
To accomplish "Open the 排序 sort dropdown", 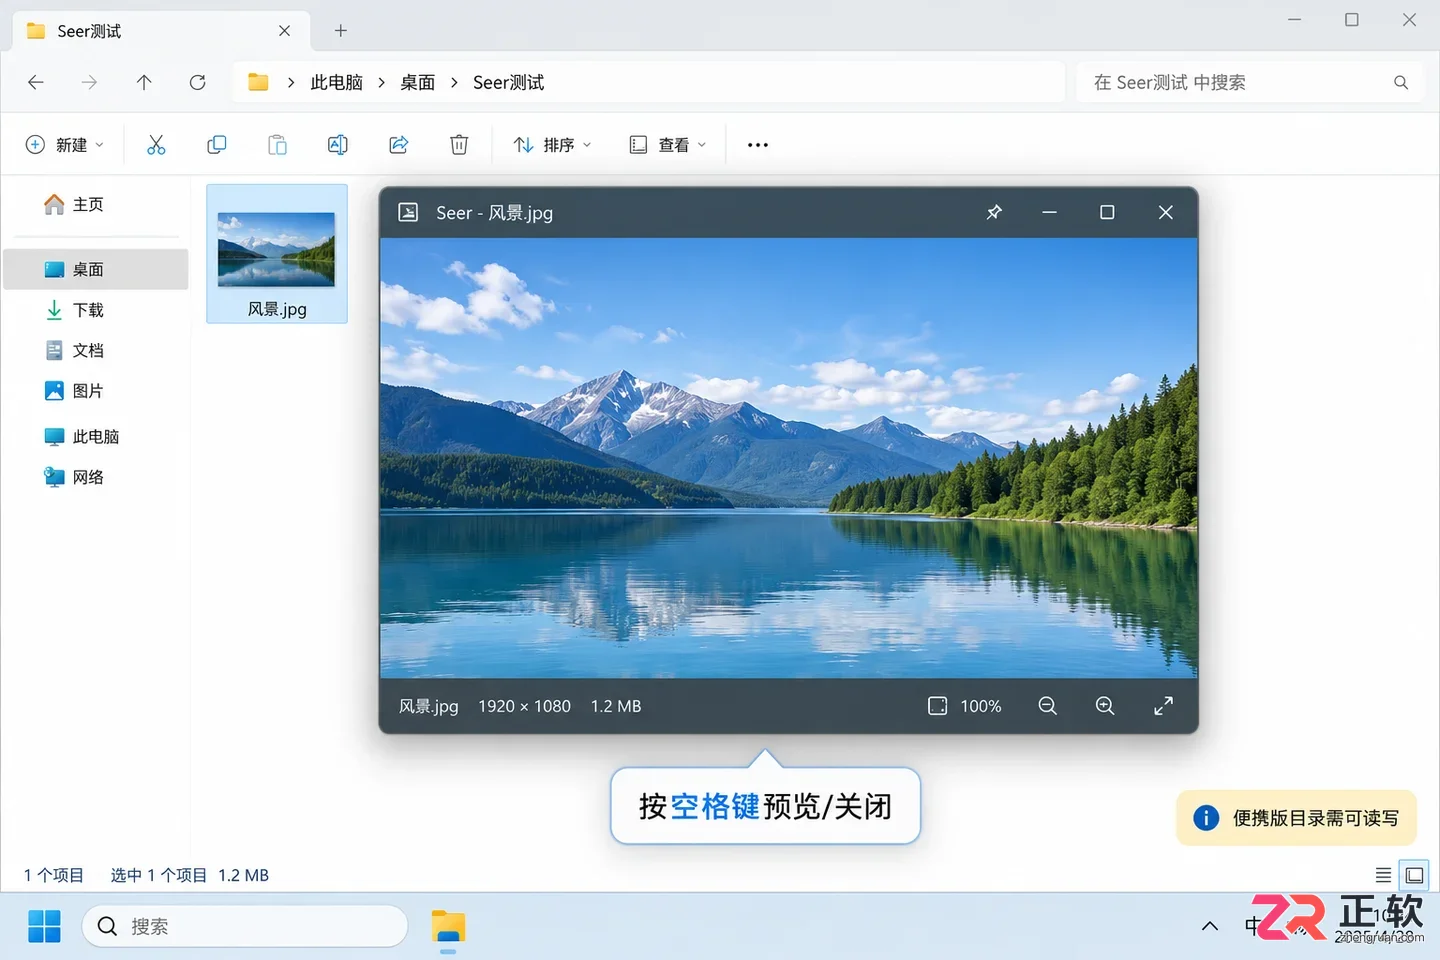I will [x=552, y=145].
